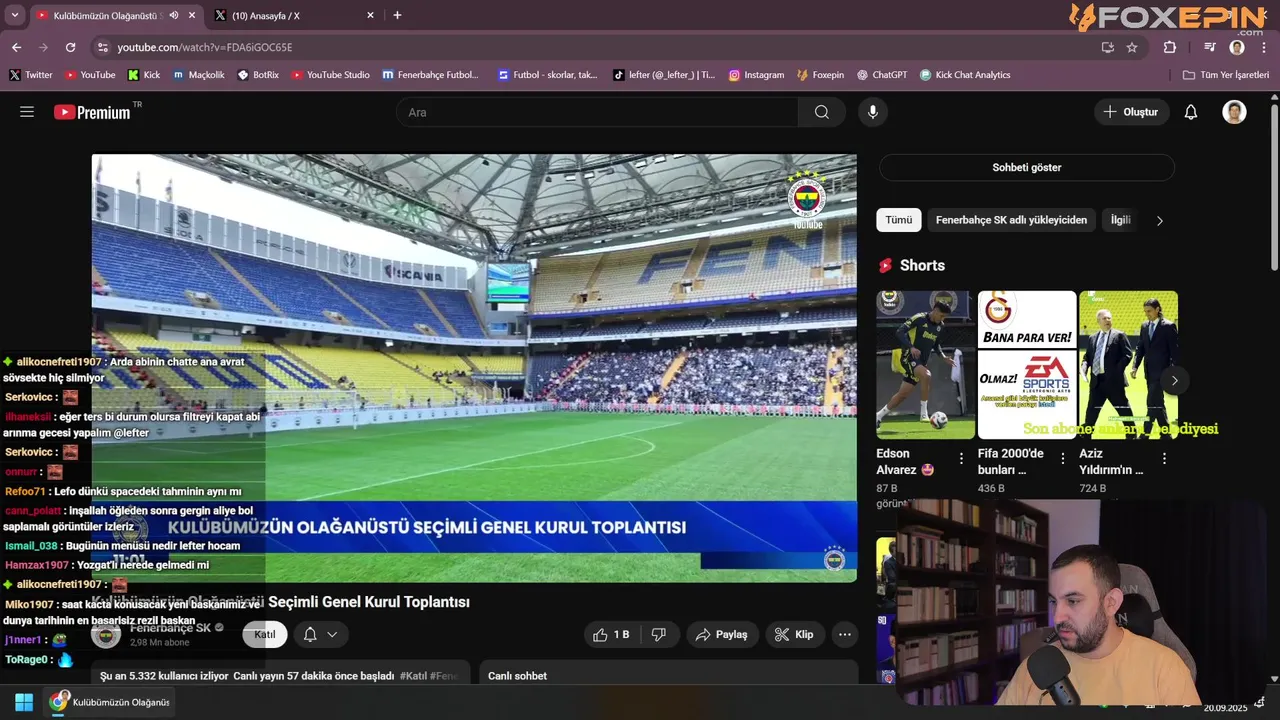This screenshot has height=720, width=1280.
Task: Open the Kick Chat Analytics bookmark
Action: pos(965,75)
